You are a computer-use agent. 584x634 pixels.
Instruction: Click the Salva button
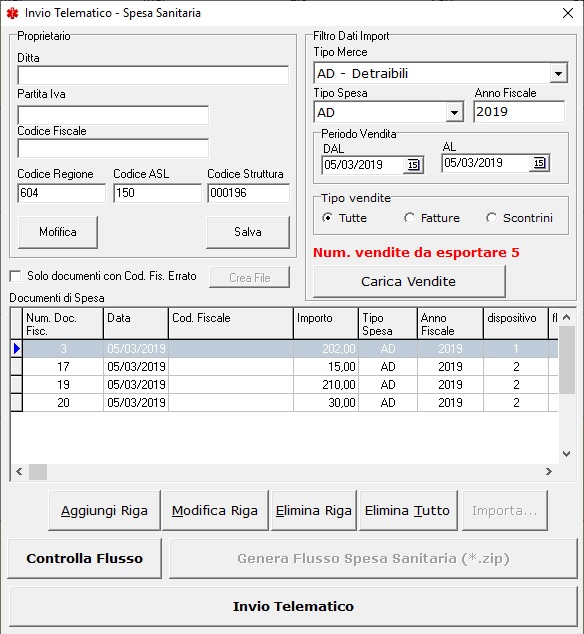(248, 232)
